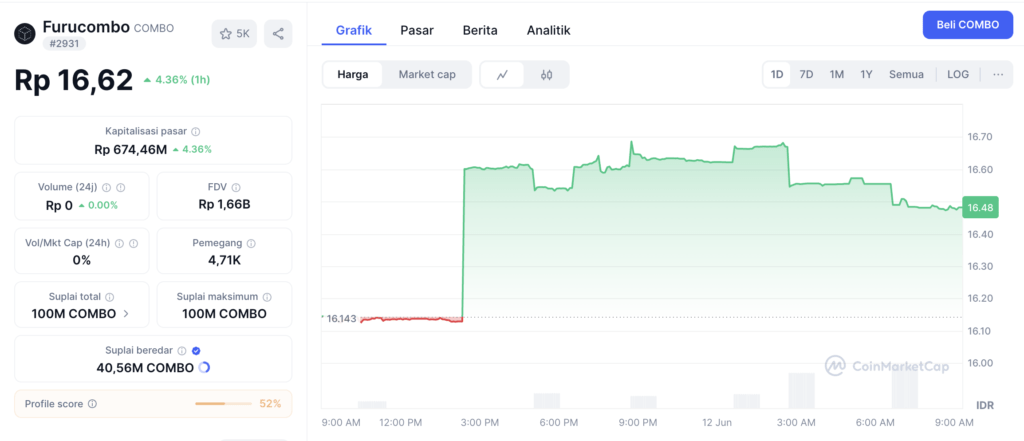This screenshot has height=441, width=1024.
Task: Expand Suplai total 100M COMBO chevron
Action: (126, 314)
